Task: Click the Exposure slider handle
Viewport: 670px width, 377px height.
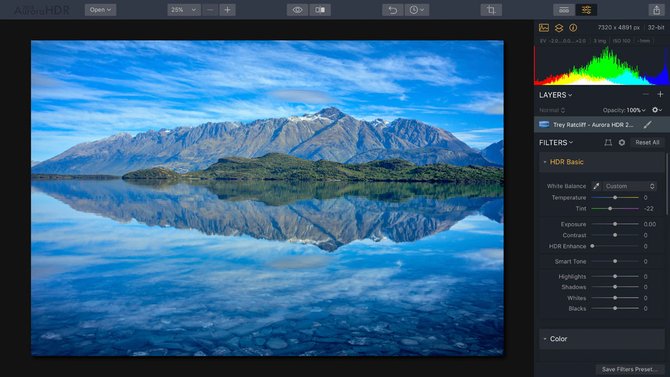Action: click(615, 224)
